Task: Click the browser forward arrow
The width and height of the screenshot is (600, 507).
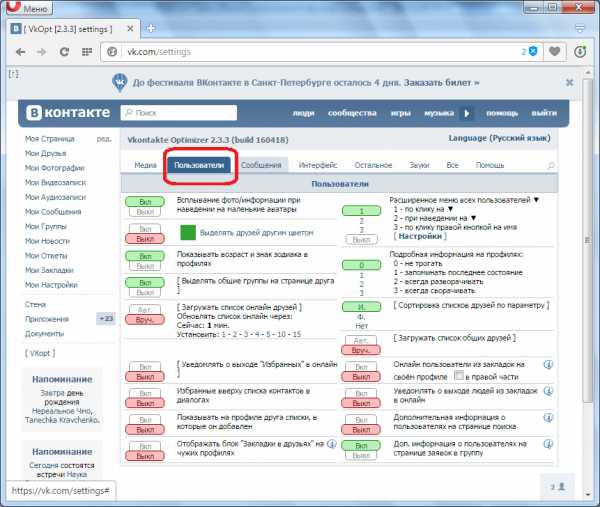Action: (42, 52)
